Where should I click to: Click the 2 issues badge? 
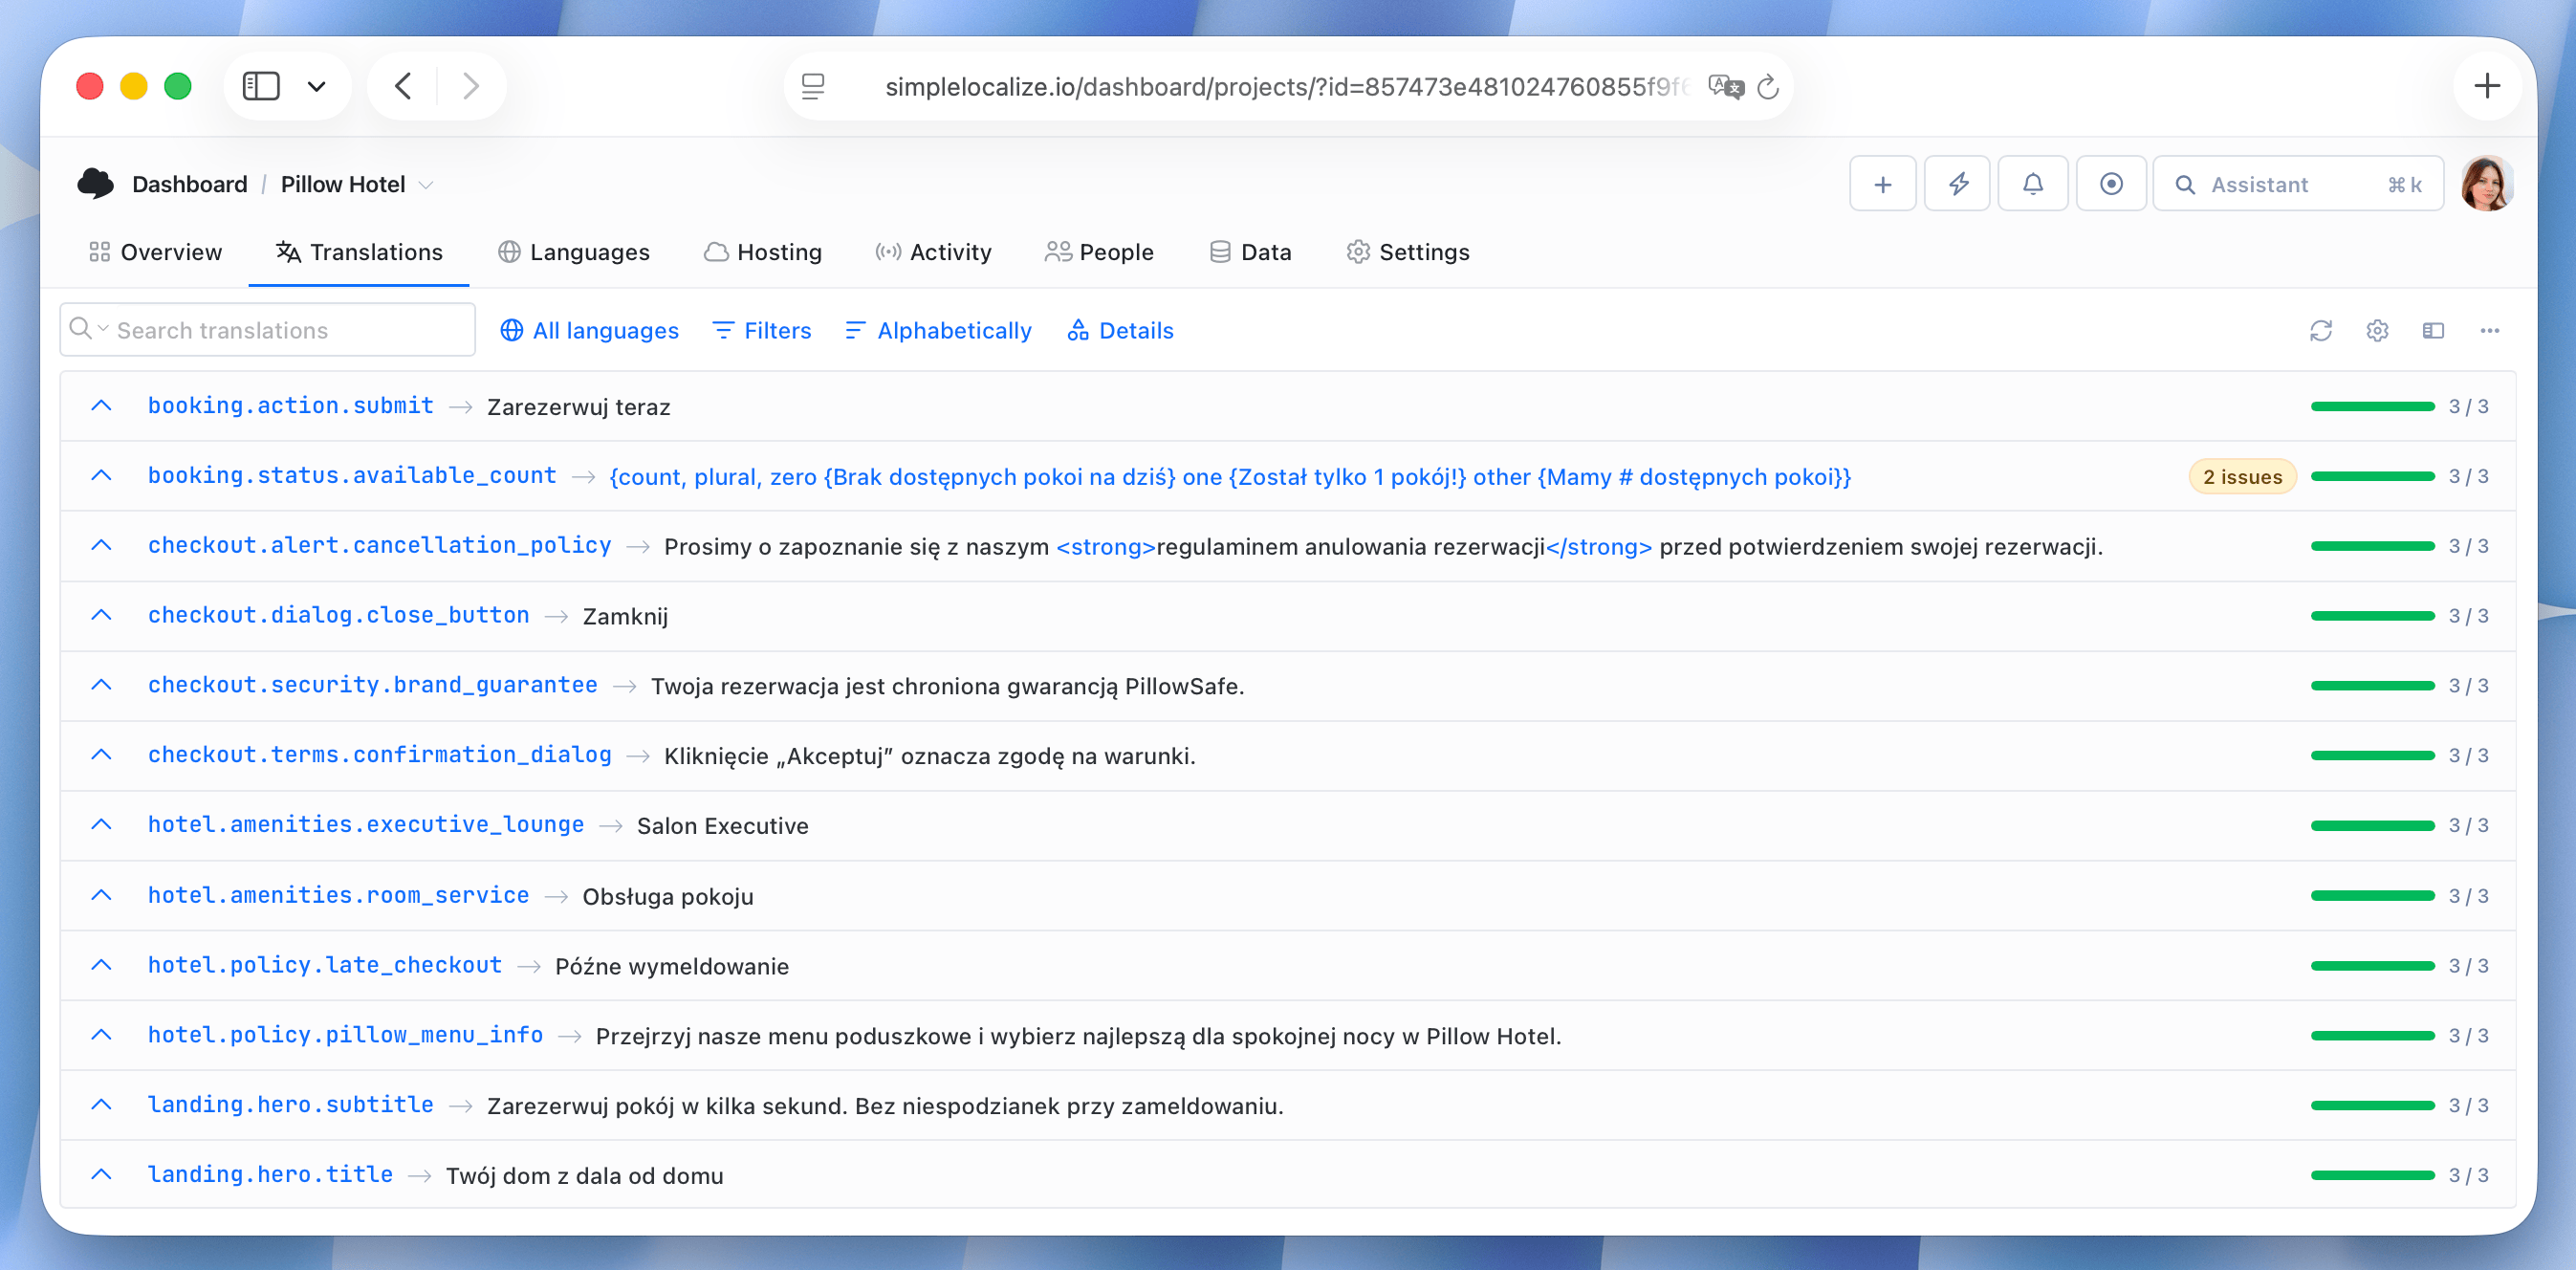click(x=2242, y=477)
